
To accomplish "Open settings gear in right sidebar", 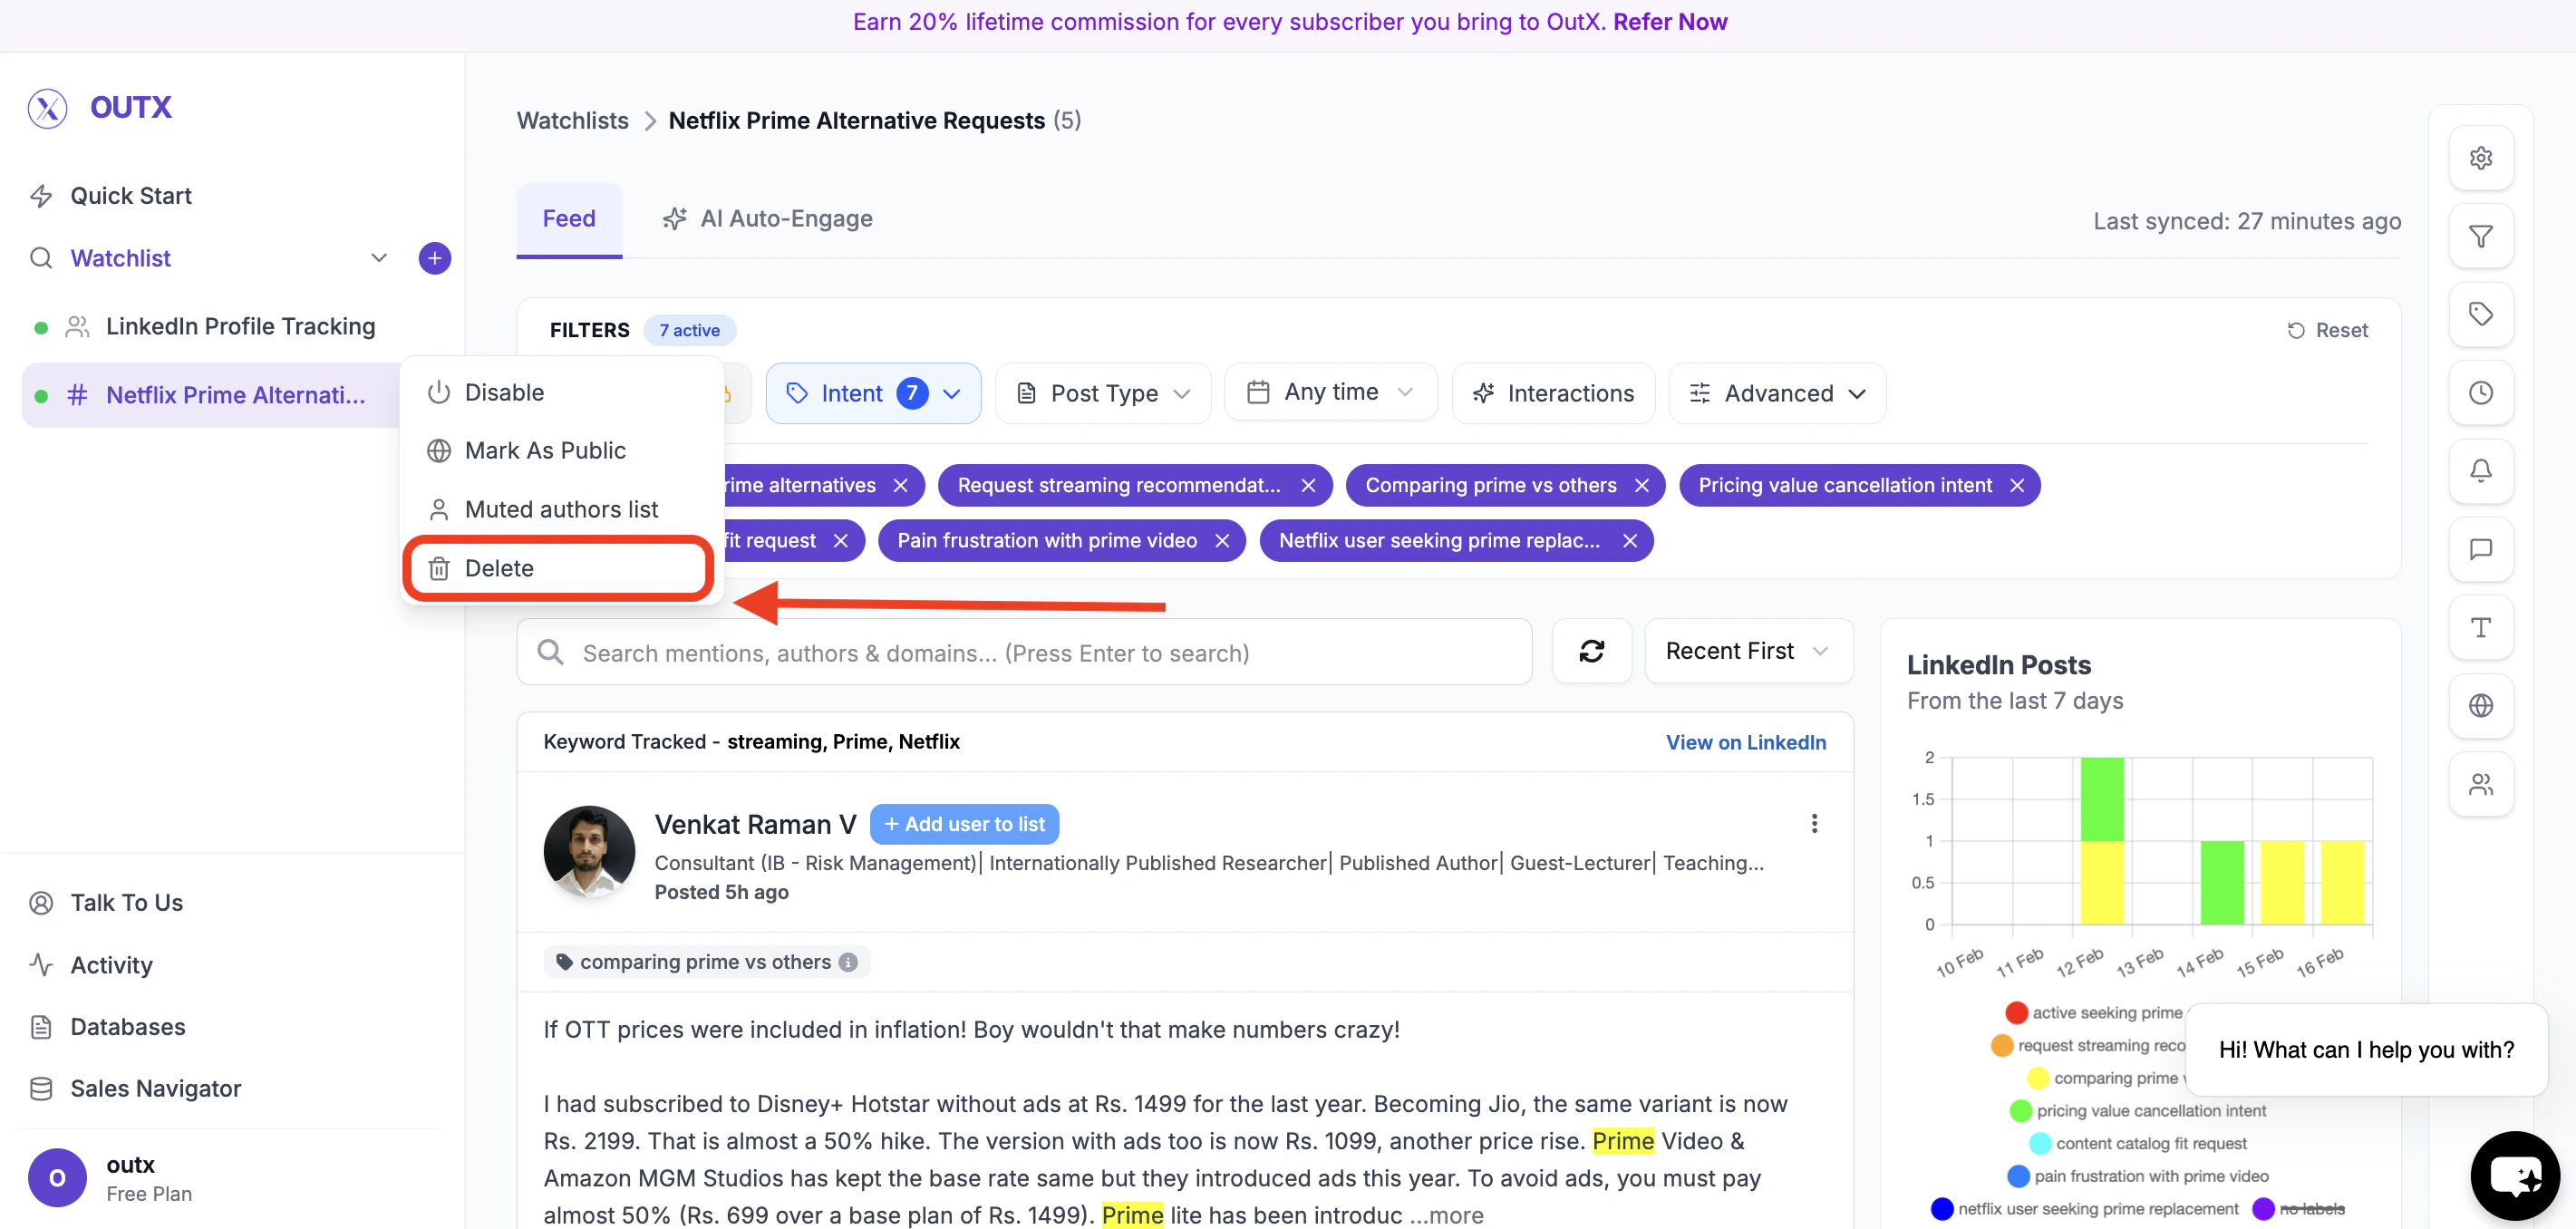I will [2480, 158].
